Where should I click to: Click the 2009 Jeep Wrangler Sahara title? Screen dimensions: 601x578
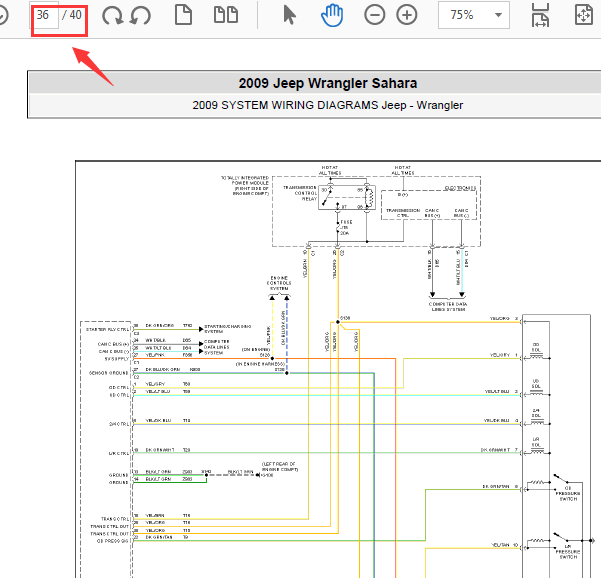coord(328,83)
